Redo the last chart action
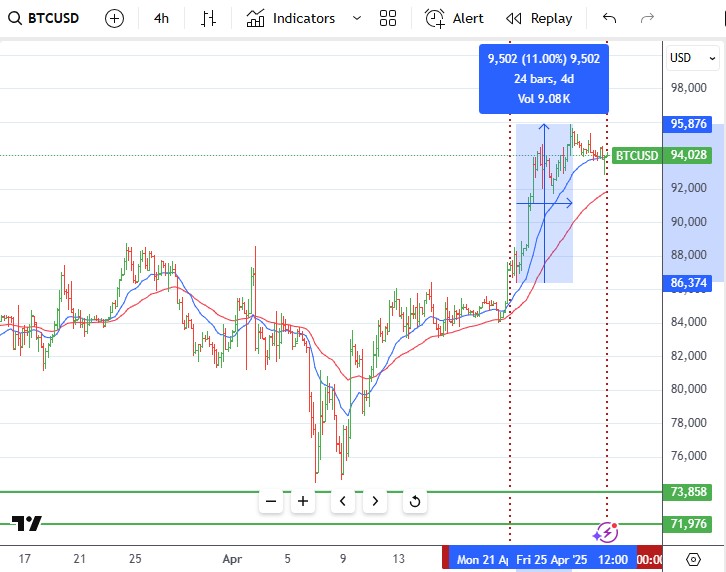726x572 pixels. (647, 19)
